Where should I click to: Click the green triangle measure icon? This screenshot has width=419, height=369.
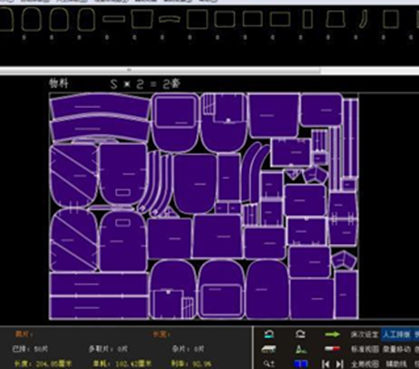pos(301,349)
